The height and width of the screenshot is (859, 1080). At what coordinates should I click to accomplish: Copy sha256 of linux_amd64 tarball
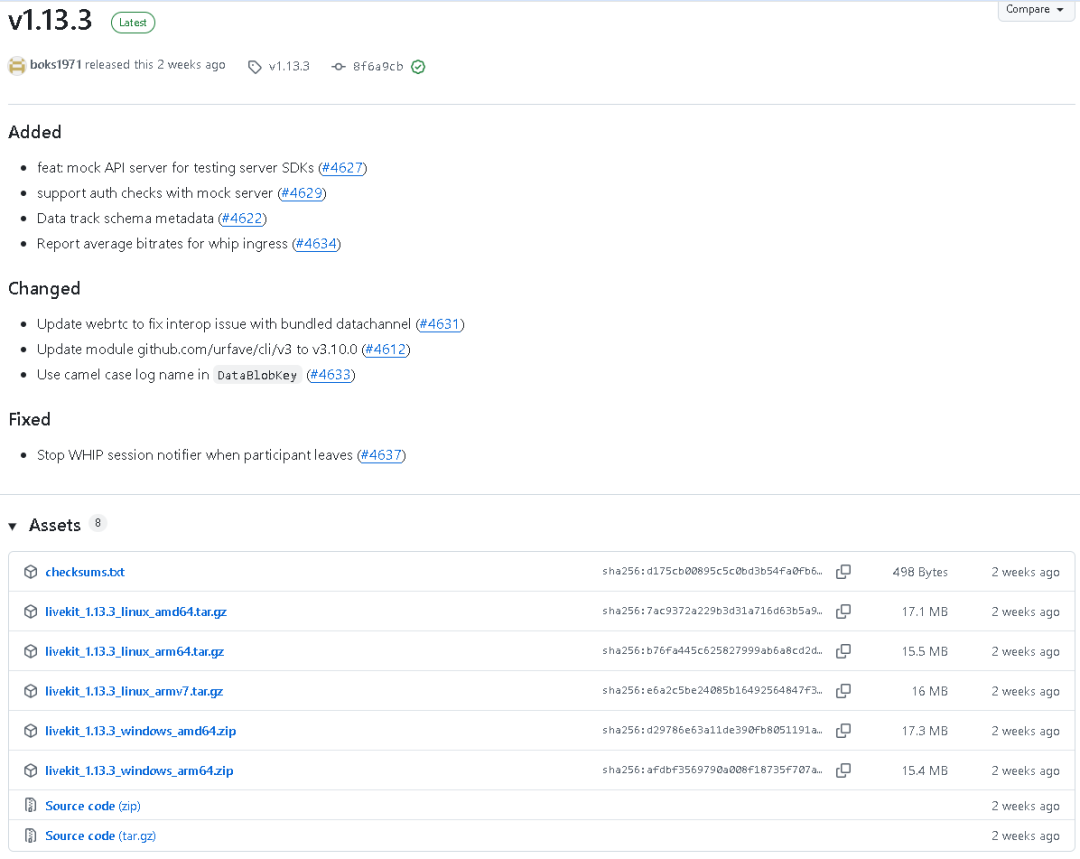843,612
